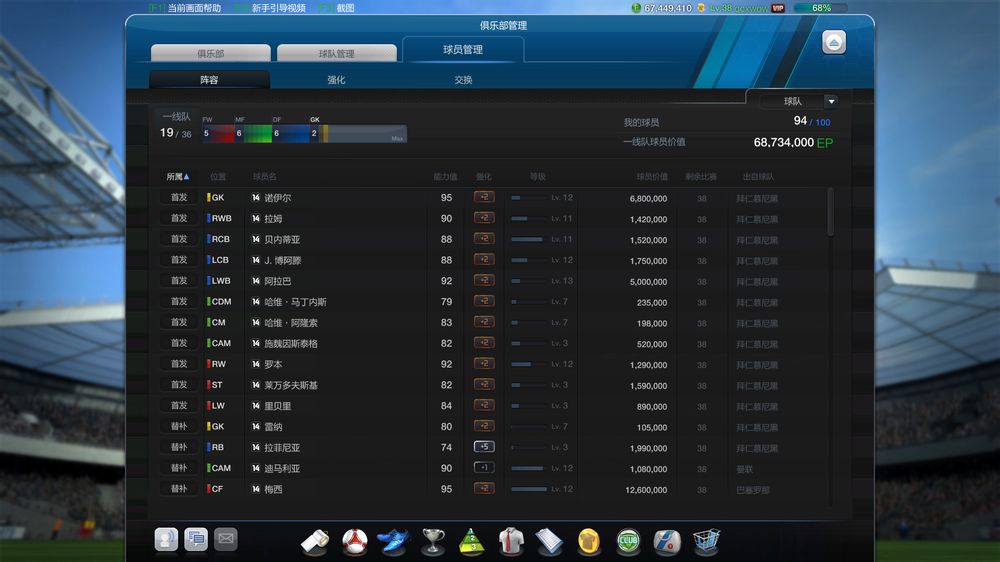Click the 14 season icon beside 里贝里

pyautogui.click(x=256, y=406)
